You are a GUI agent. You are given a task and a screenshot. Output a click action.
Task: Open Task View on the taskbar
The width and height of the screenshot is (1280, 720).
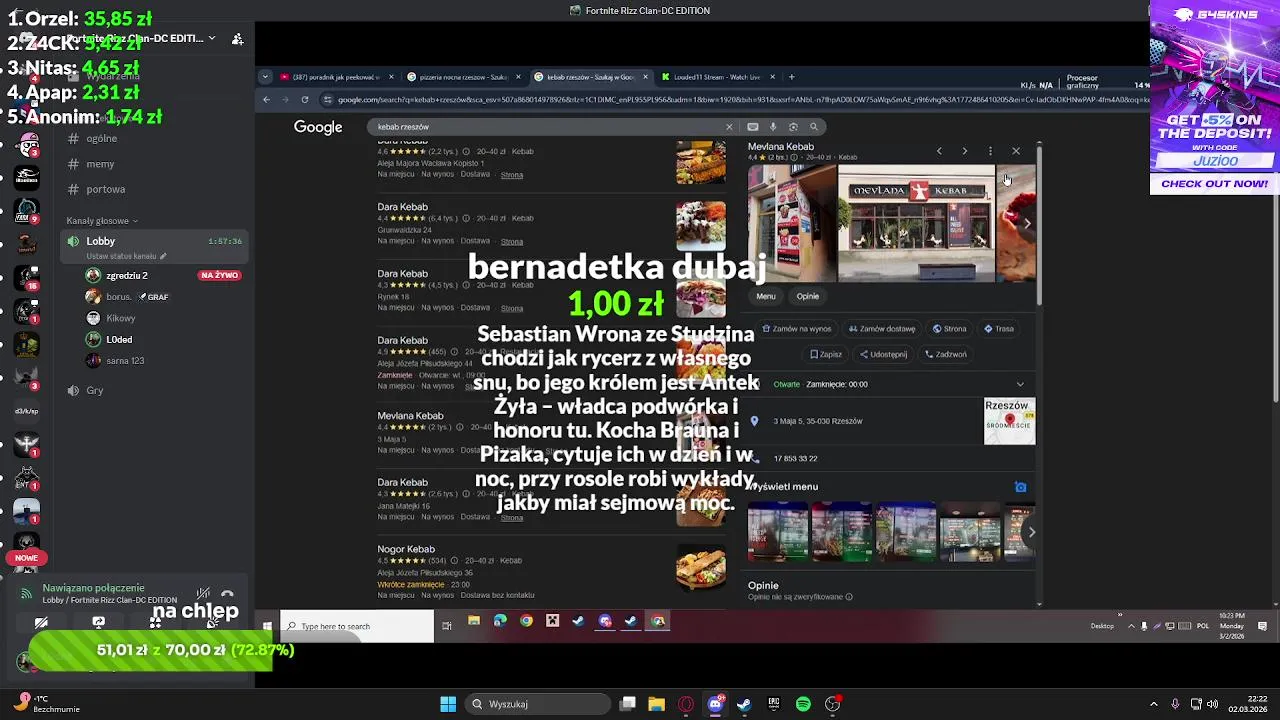[x=627, y=704]
